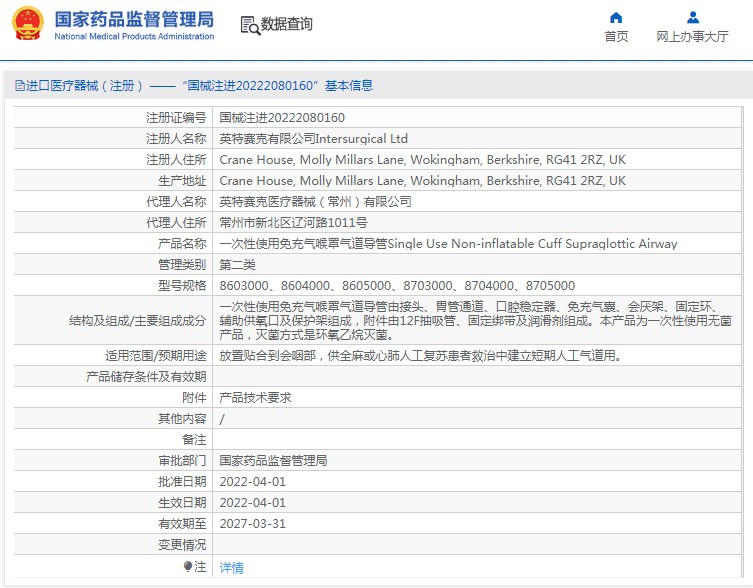This screenshot has width=753, height=588.
Task: Click the 其他内容 slash value
Action: (222, 419)
